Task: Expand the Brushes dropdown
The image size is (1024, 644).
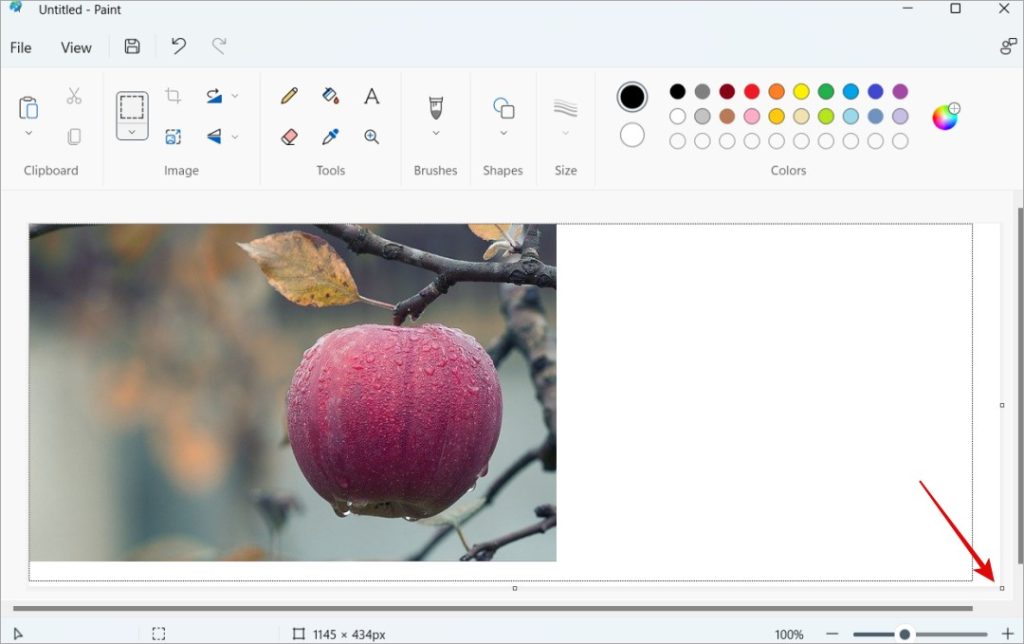Action: pyautogui.click(x=436, y=133)
